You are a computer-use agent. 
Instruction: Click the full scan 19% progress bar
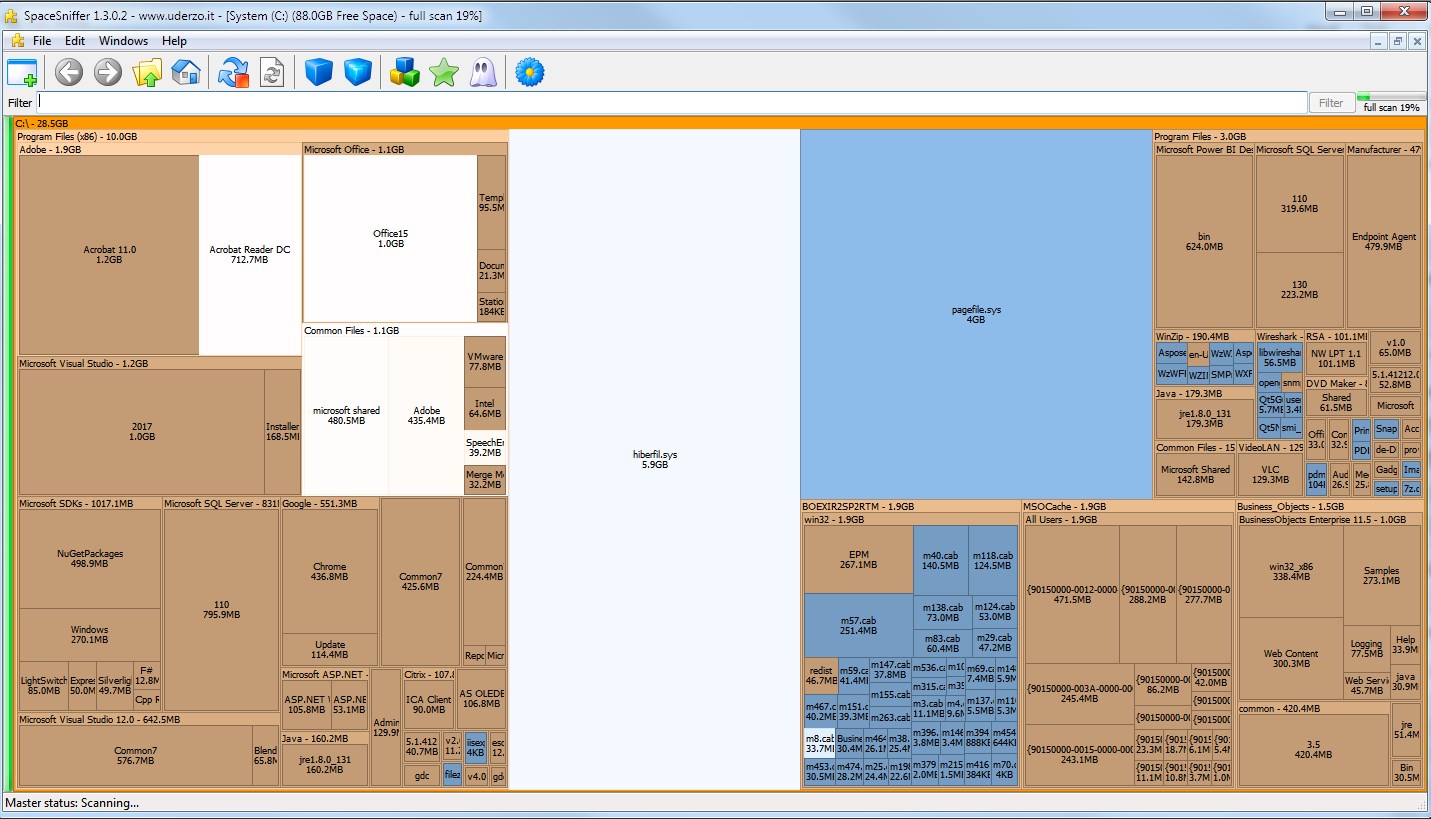(1391, 97)
